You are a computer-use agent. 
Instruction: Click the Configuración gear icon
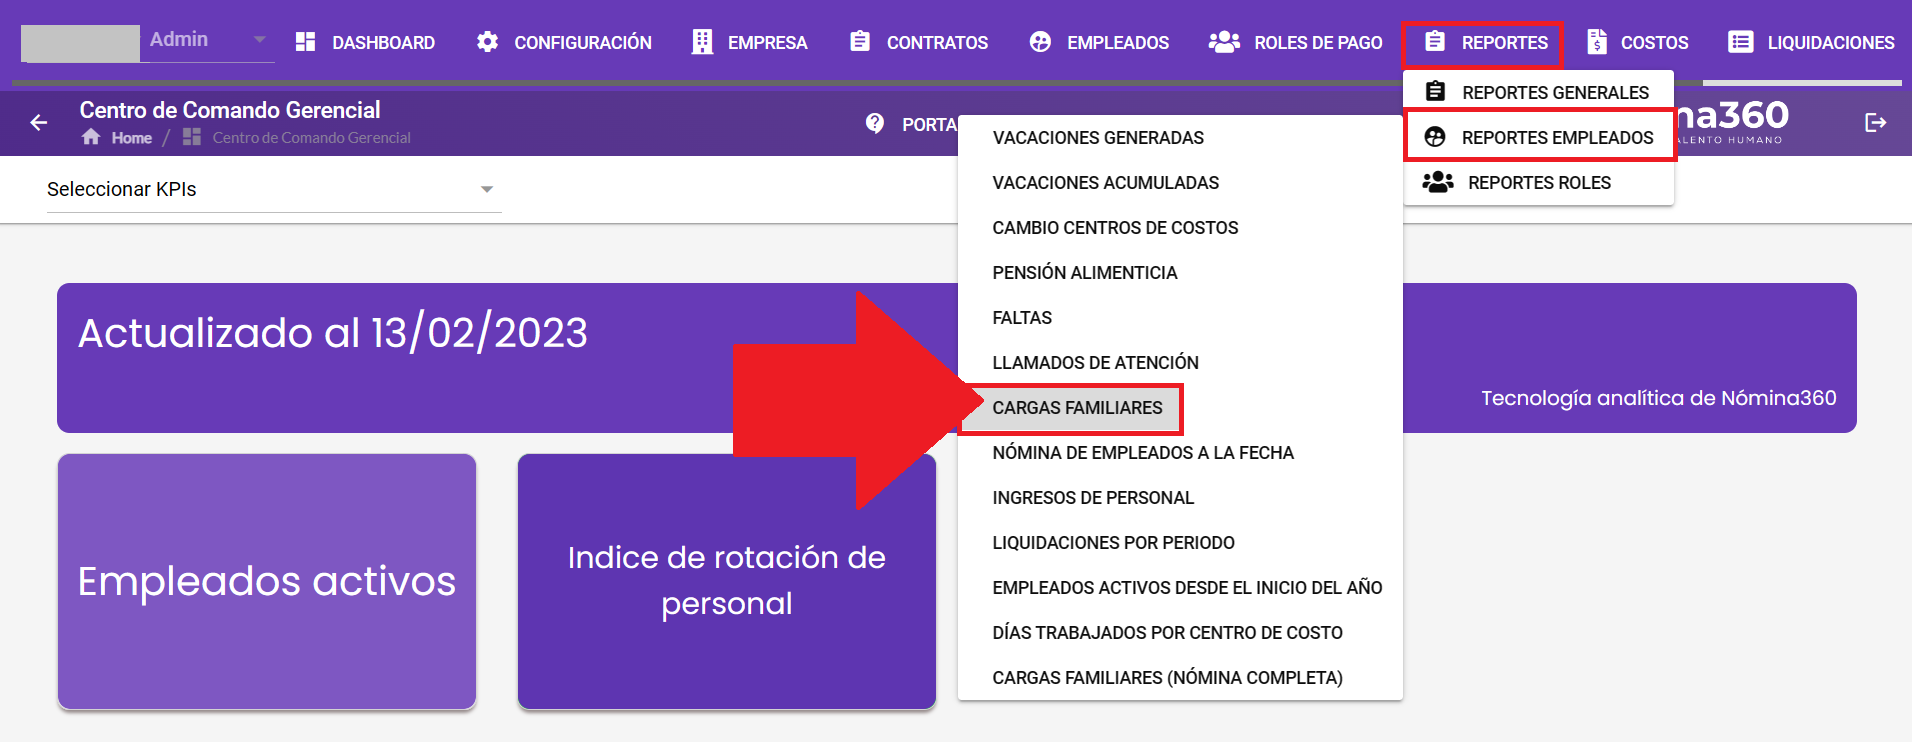tap(487, 42)
